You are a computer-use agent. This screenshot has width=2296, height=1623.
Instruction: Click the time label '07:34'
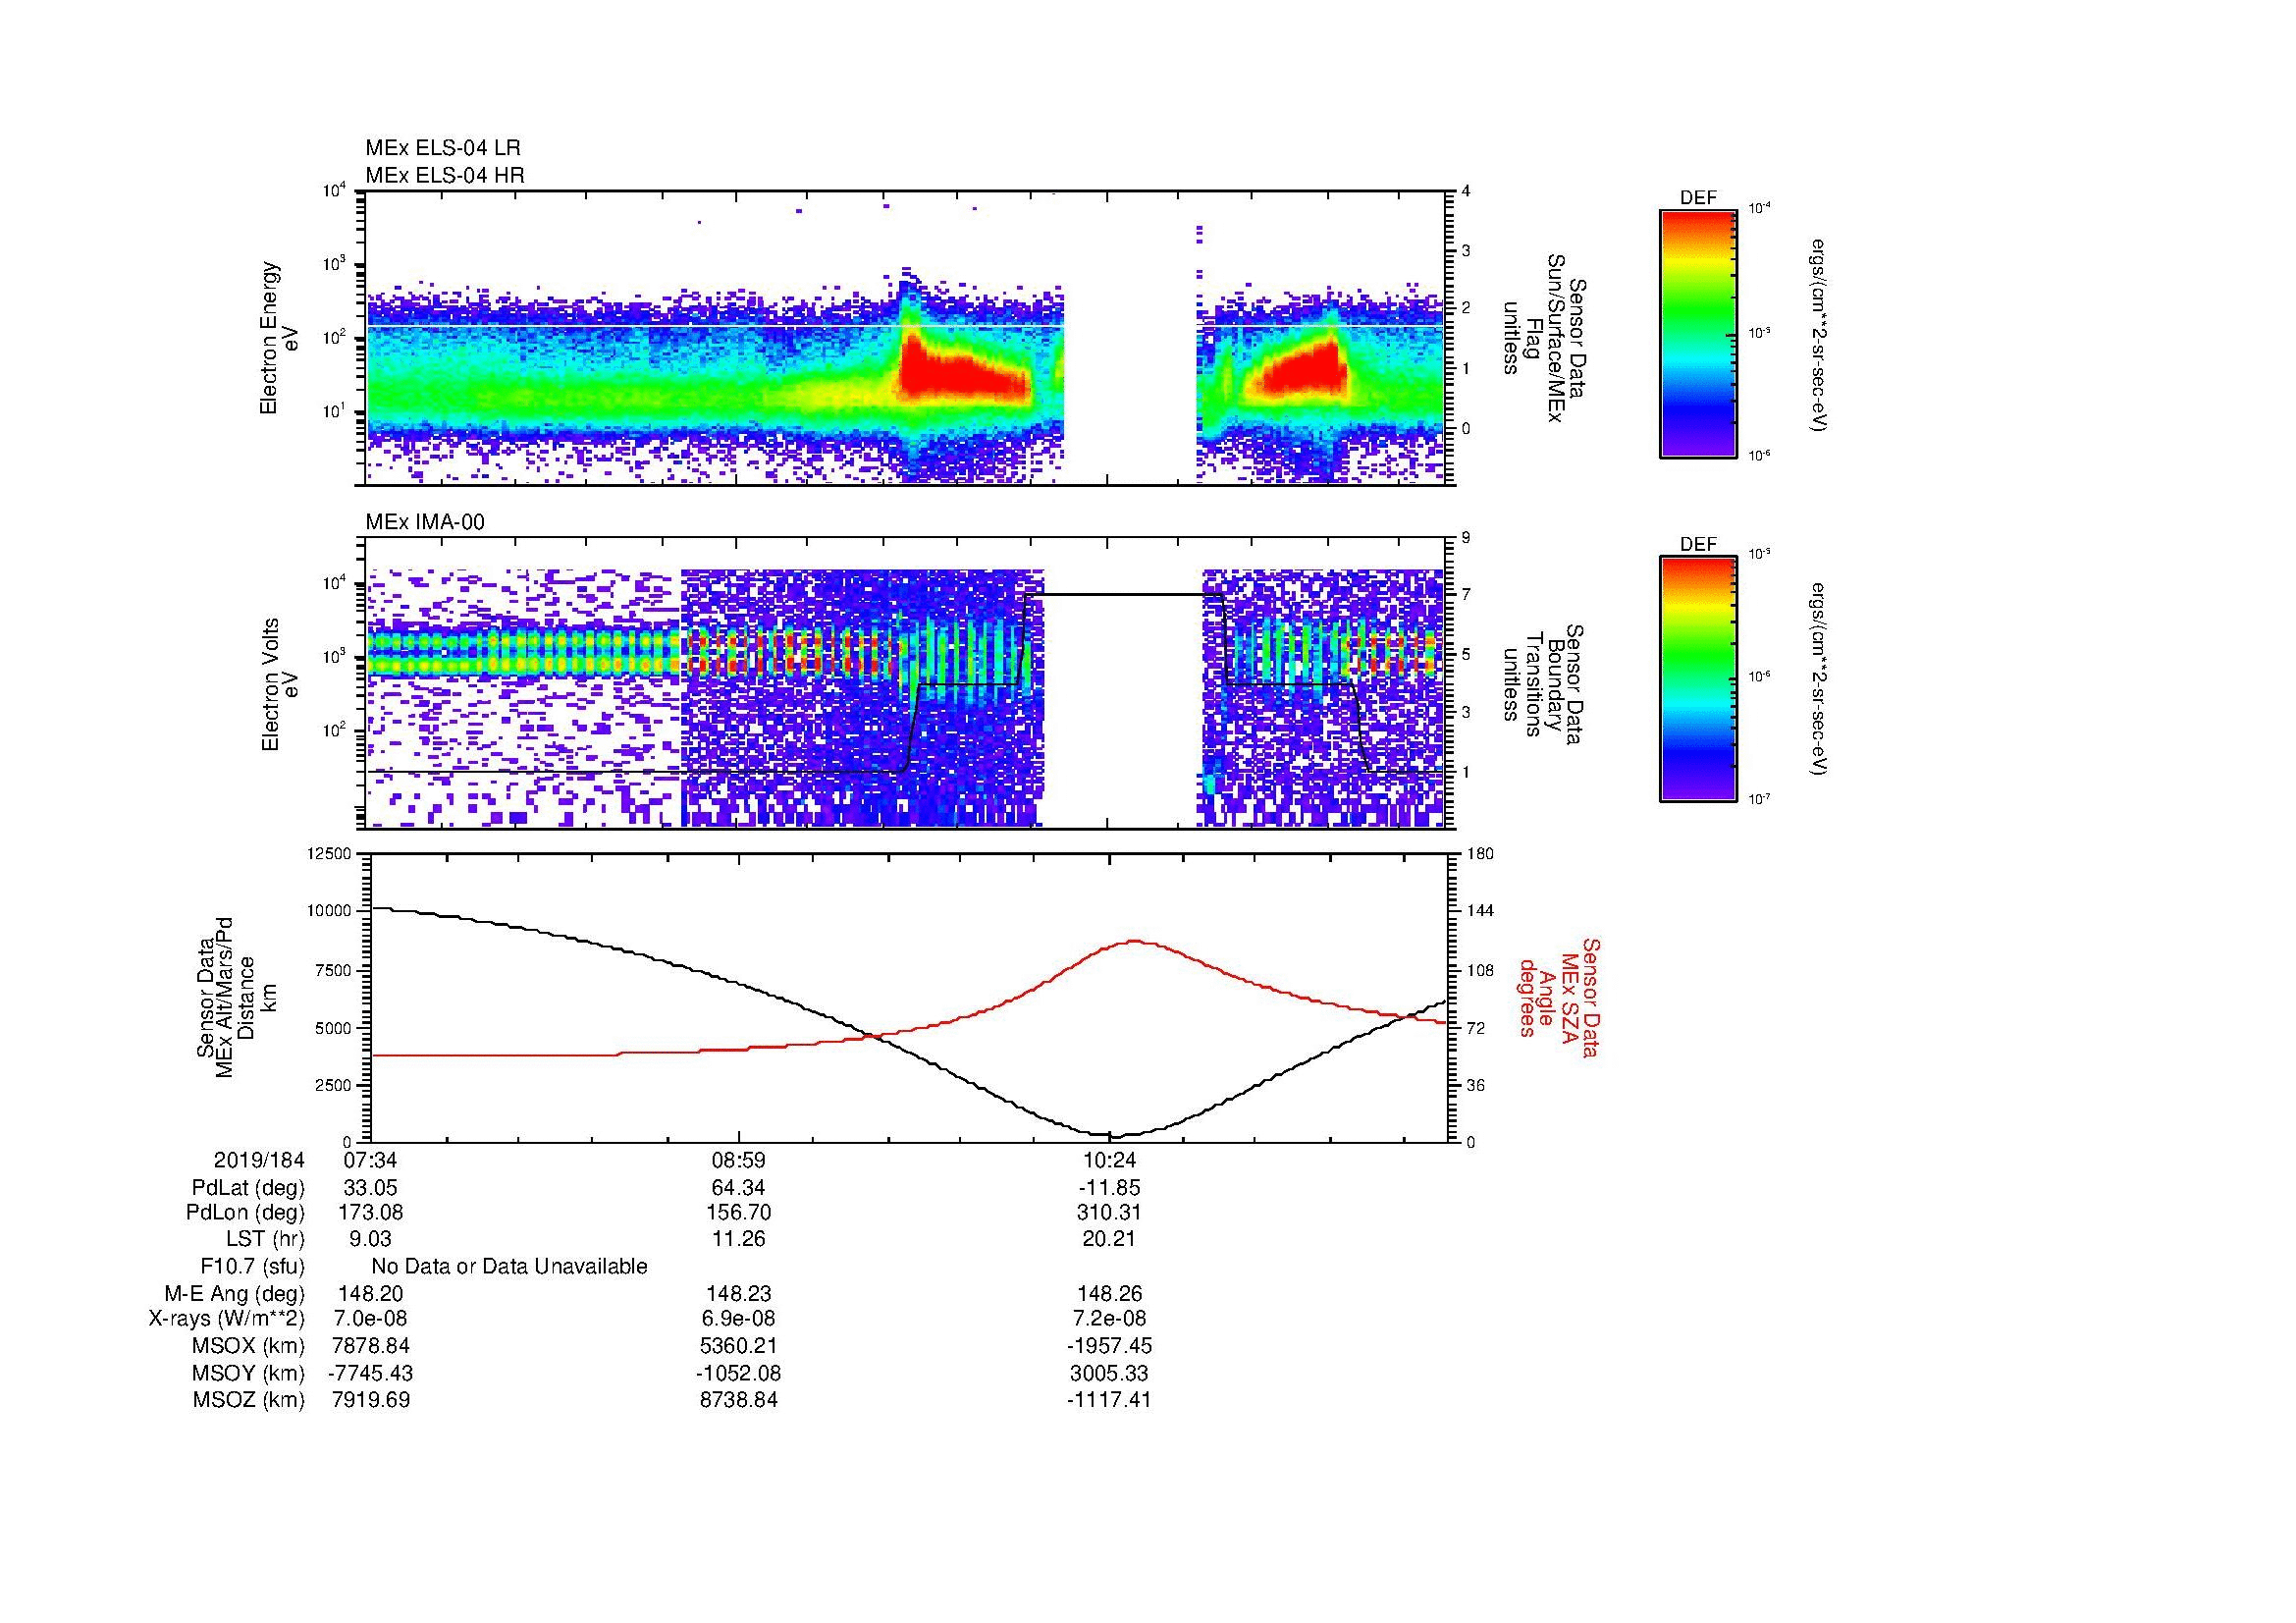(371, 1161)
